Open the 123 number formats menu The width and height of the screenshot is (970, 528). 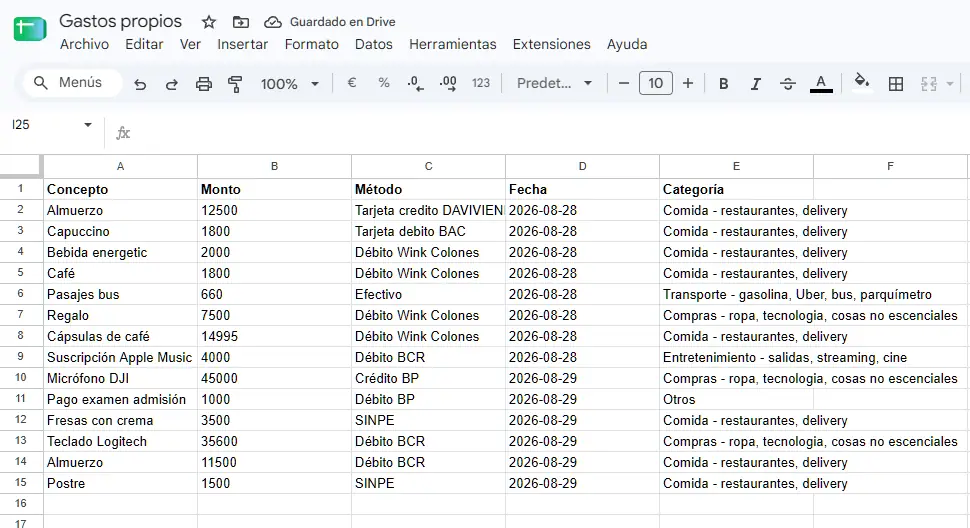pos(481,83)
